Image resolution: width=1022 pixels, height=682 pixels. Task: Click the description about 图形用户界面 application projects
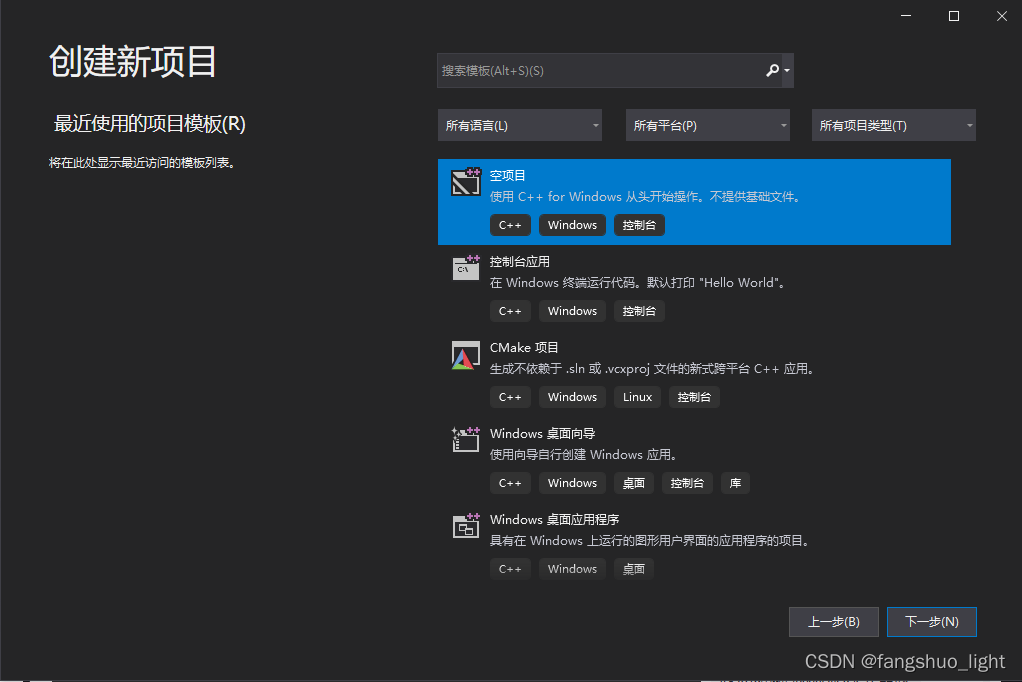click(x=650, y=541)
